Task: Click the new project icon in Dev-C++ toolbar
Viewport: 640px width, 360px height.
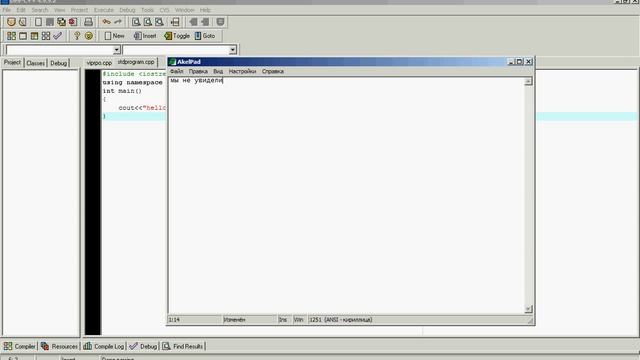Action: [x=11, y=22]
